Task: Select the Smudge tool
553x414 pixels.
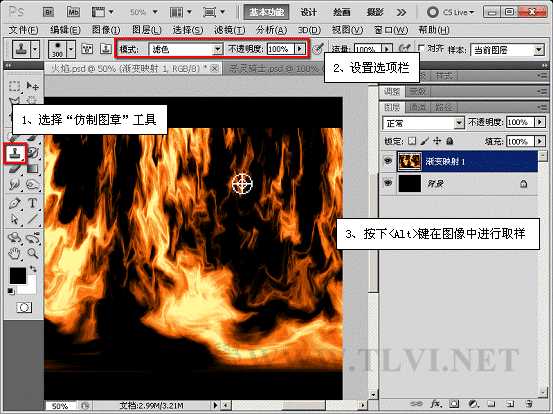Action: (14, 184)
